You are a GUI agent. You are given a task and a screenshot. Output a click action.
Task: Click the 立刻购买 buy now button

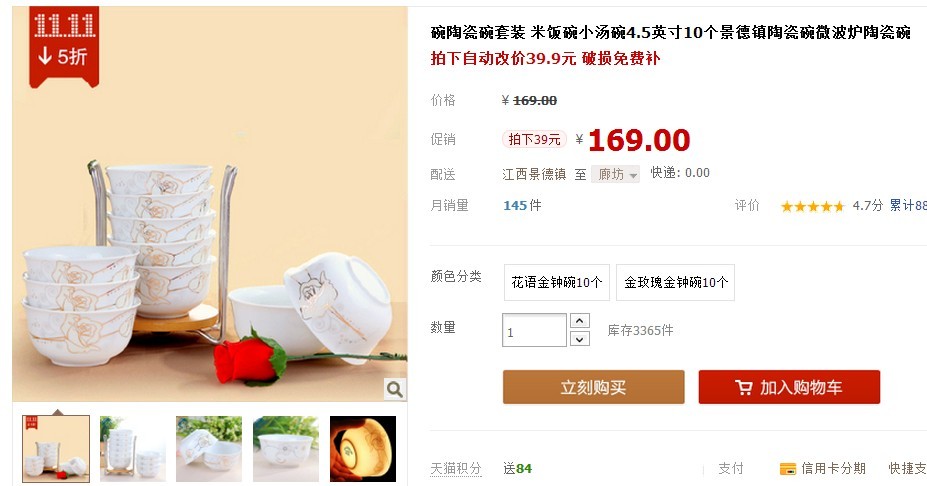[x=594, y=387]
